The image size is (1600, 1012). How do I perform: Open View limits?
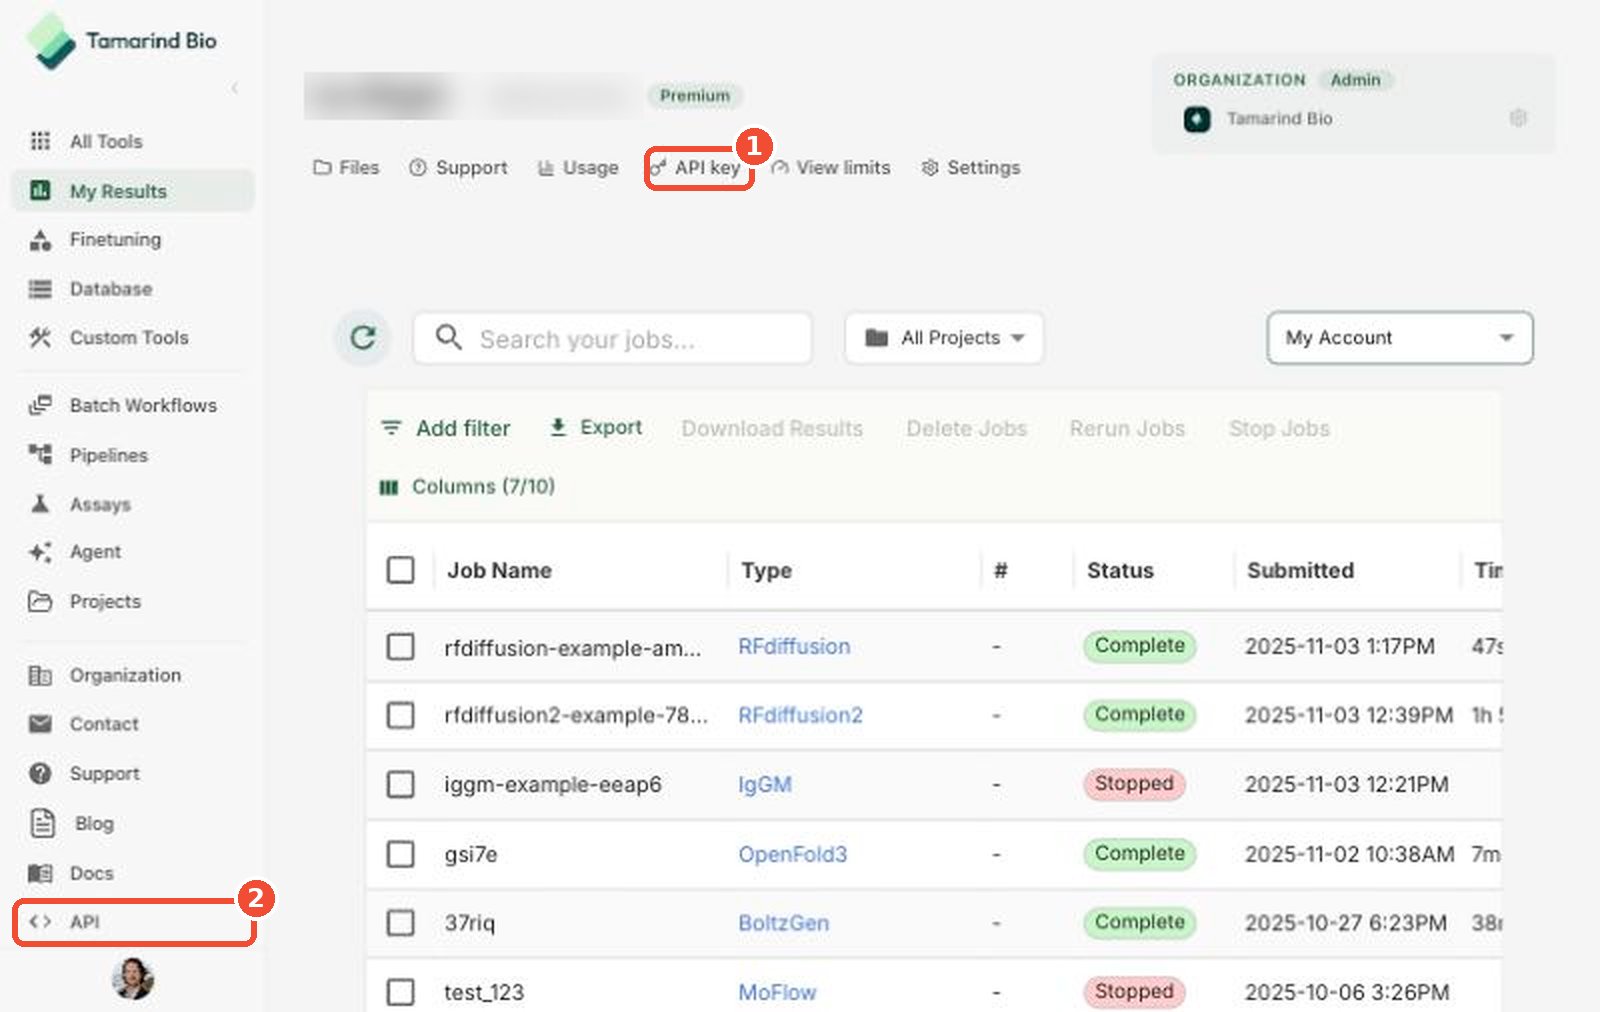point(831,168)
